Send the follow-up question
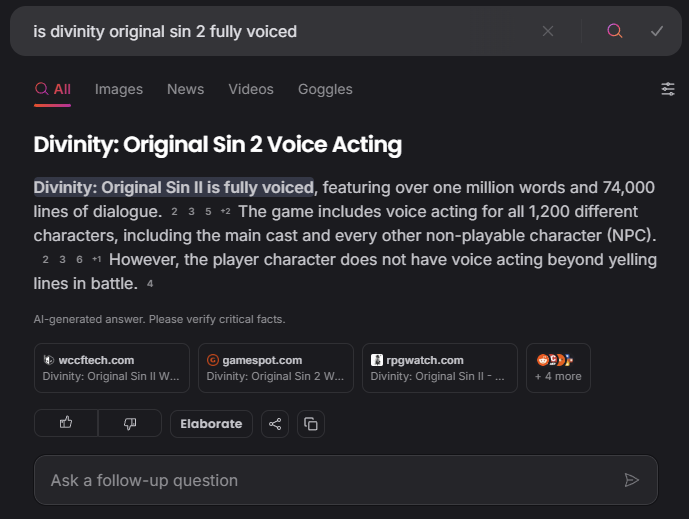This screenshot has height=519, width=689. 631,480
